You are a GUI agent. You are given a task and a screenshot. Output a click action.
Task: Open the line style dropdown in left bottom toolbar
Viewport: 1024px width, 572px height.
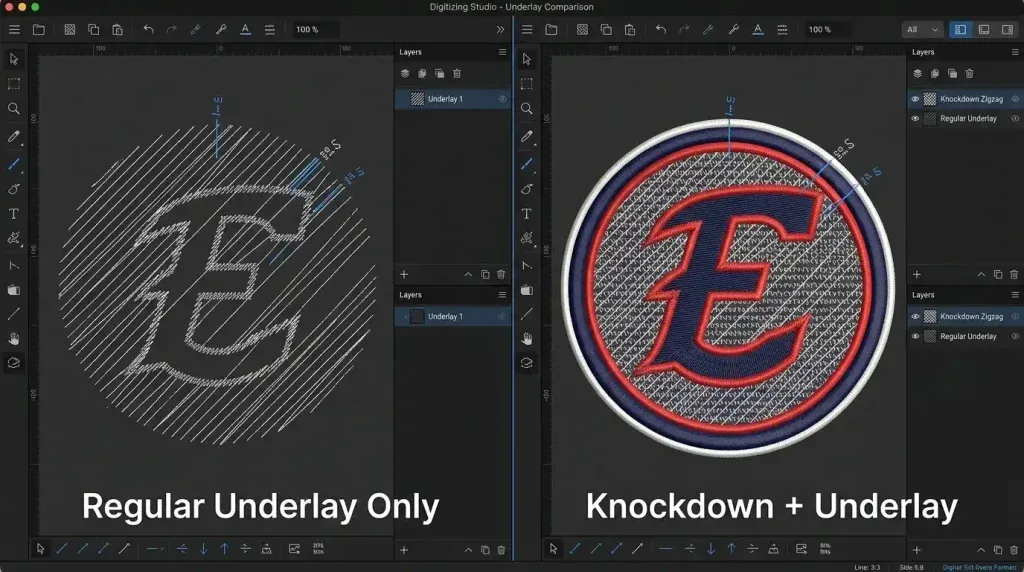tap(155, 549)
